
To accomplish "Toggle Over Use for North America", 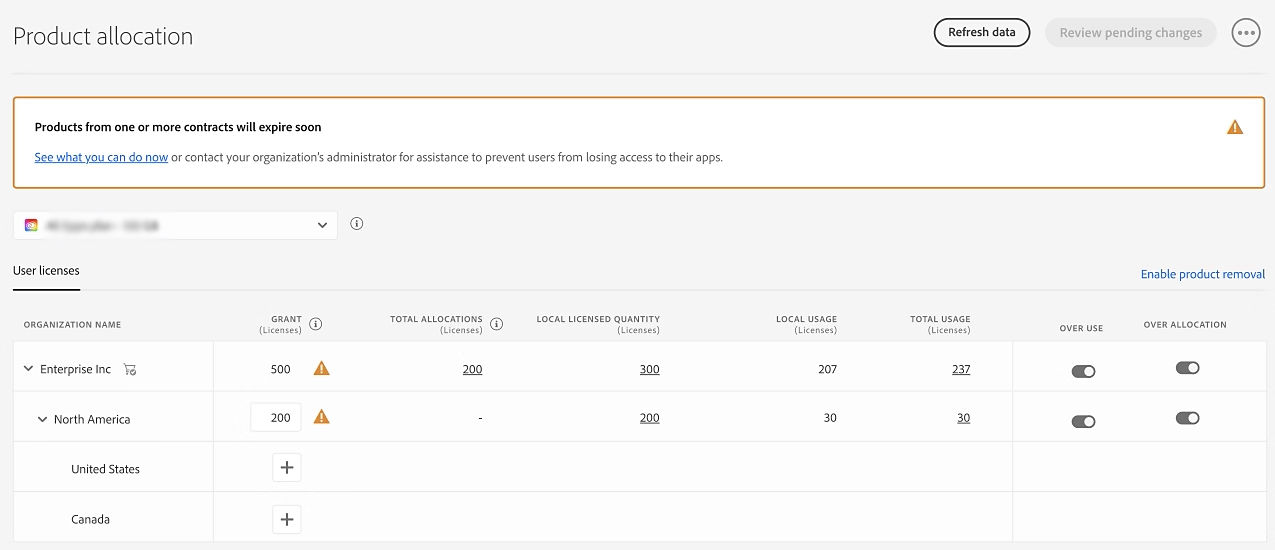I will (x=1083, y=421).
